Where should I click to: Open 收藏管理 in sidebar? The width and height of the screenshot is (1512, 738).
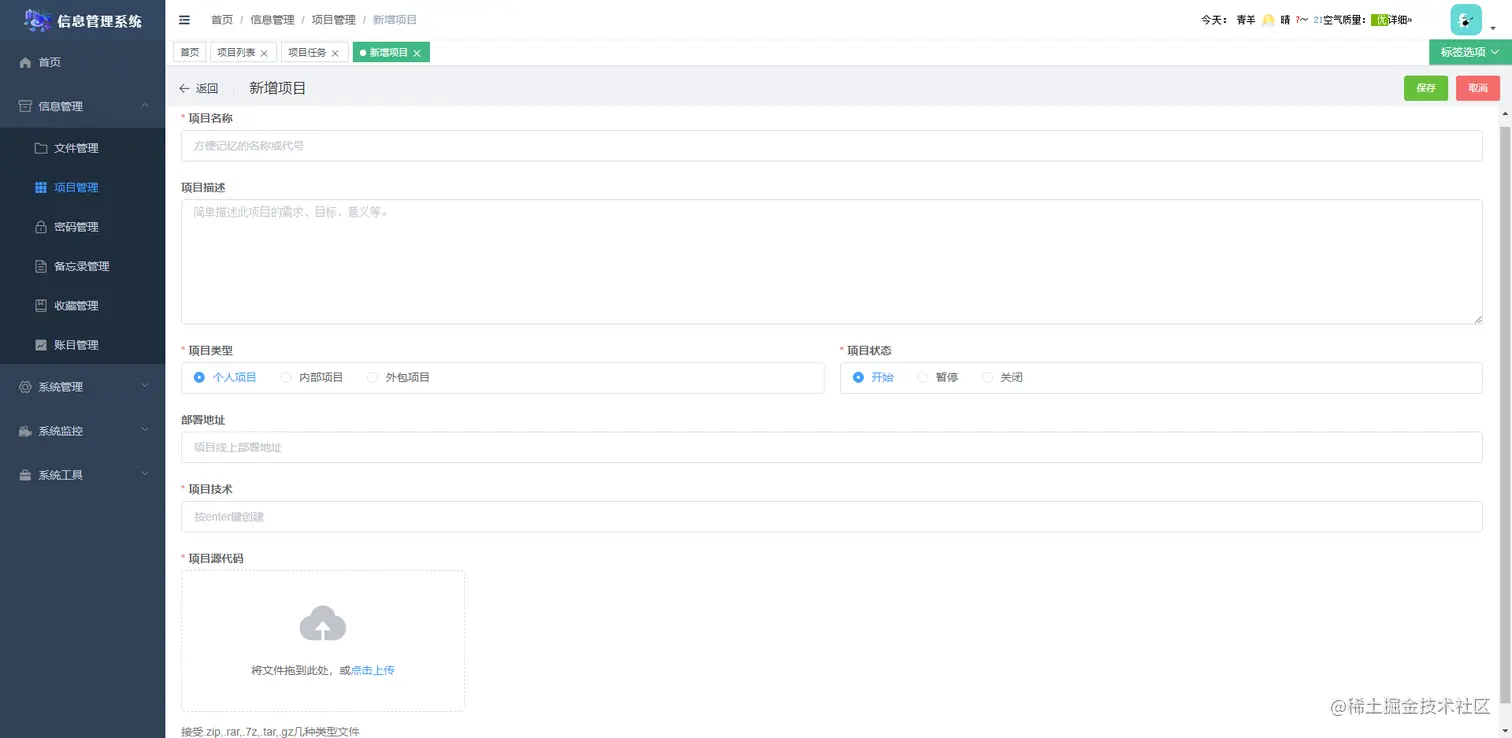click(x=82, y=305)
